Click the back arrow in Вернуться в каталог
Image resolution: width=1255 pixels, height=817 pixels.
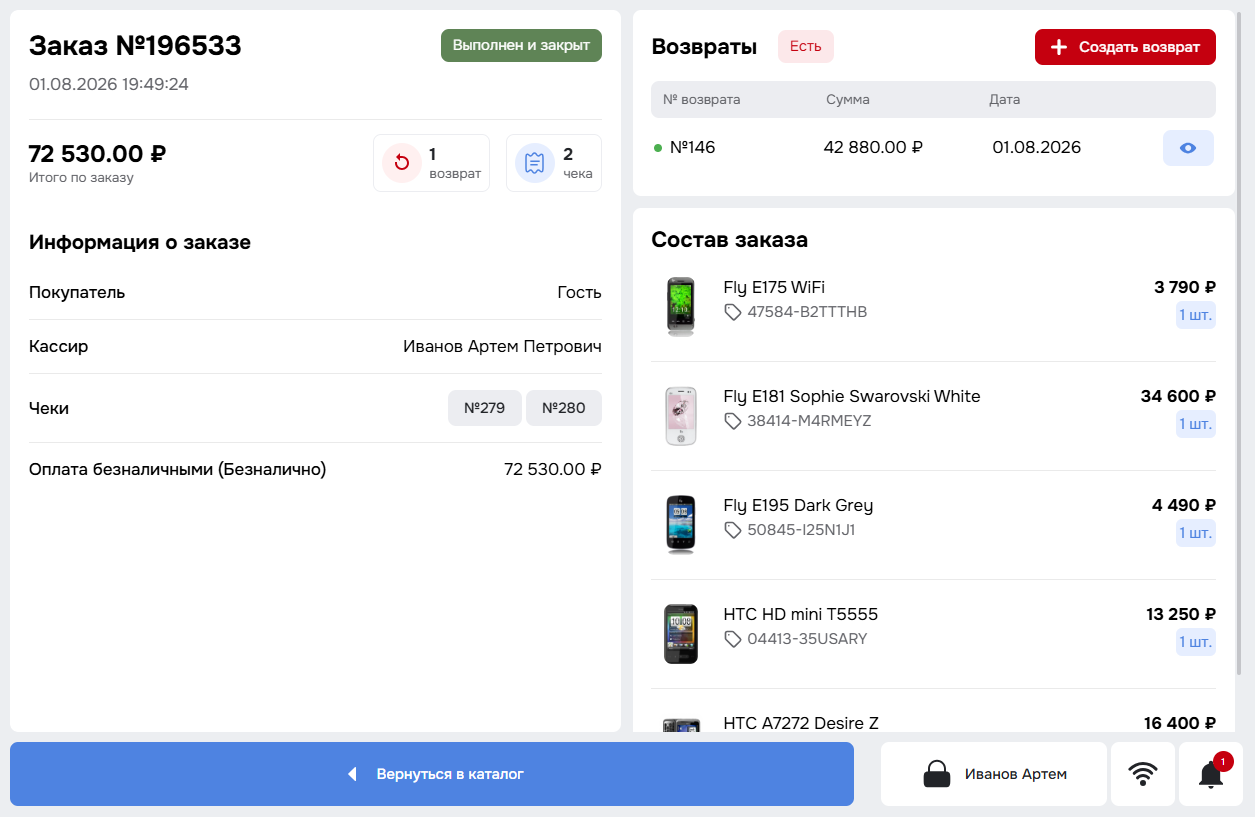tap(352, 774)
